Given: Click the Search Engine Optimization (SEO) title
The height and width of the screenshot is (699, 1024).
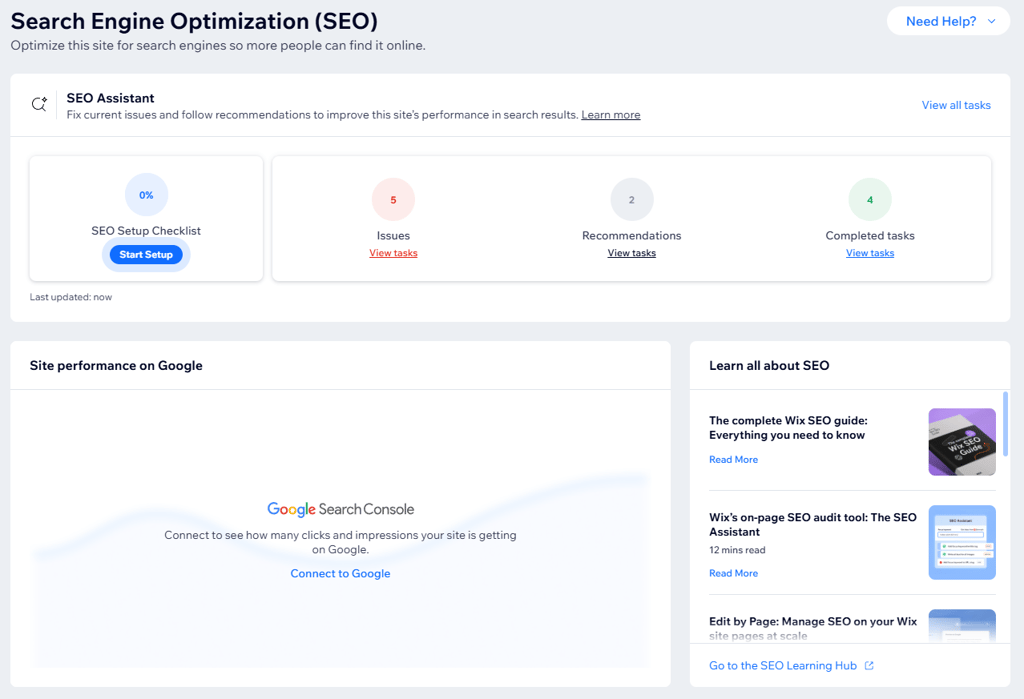Looking at the screenshot, I should pyautogui.click(x=195, y=21).
